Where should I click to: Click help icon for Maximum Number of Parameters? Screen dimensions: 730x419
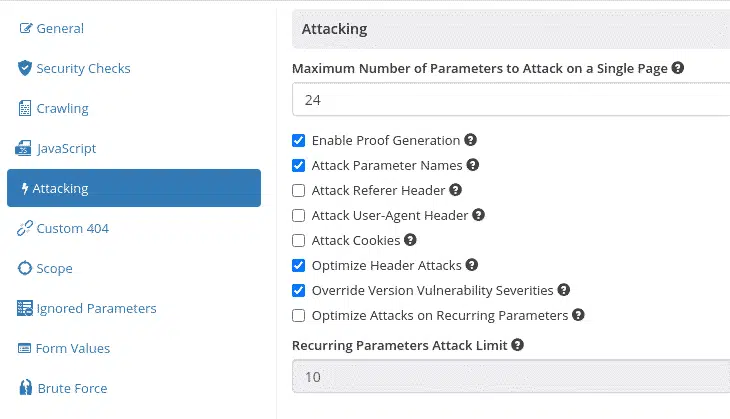pos(678,68)
